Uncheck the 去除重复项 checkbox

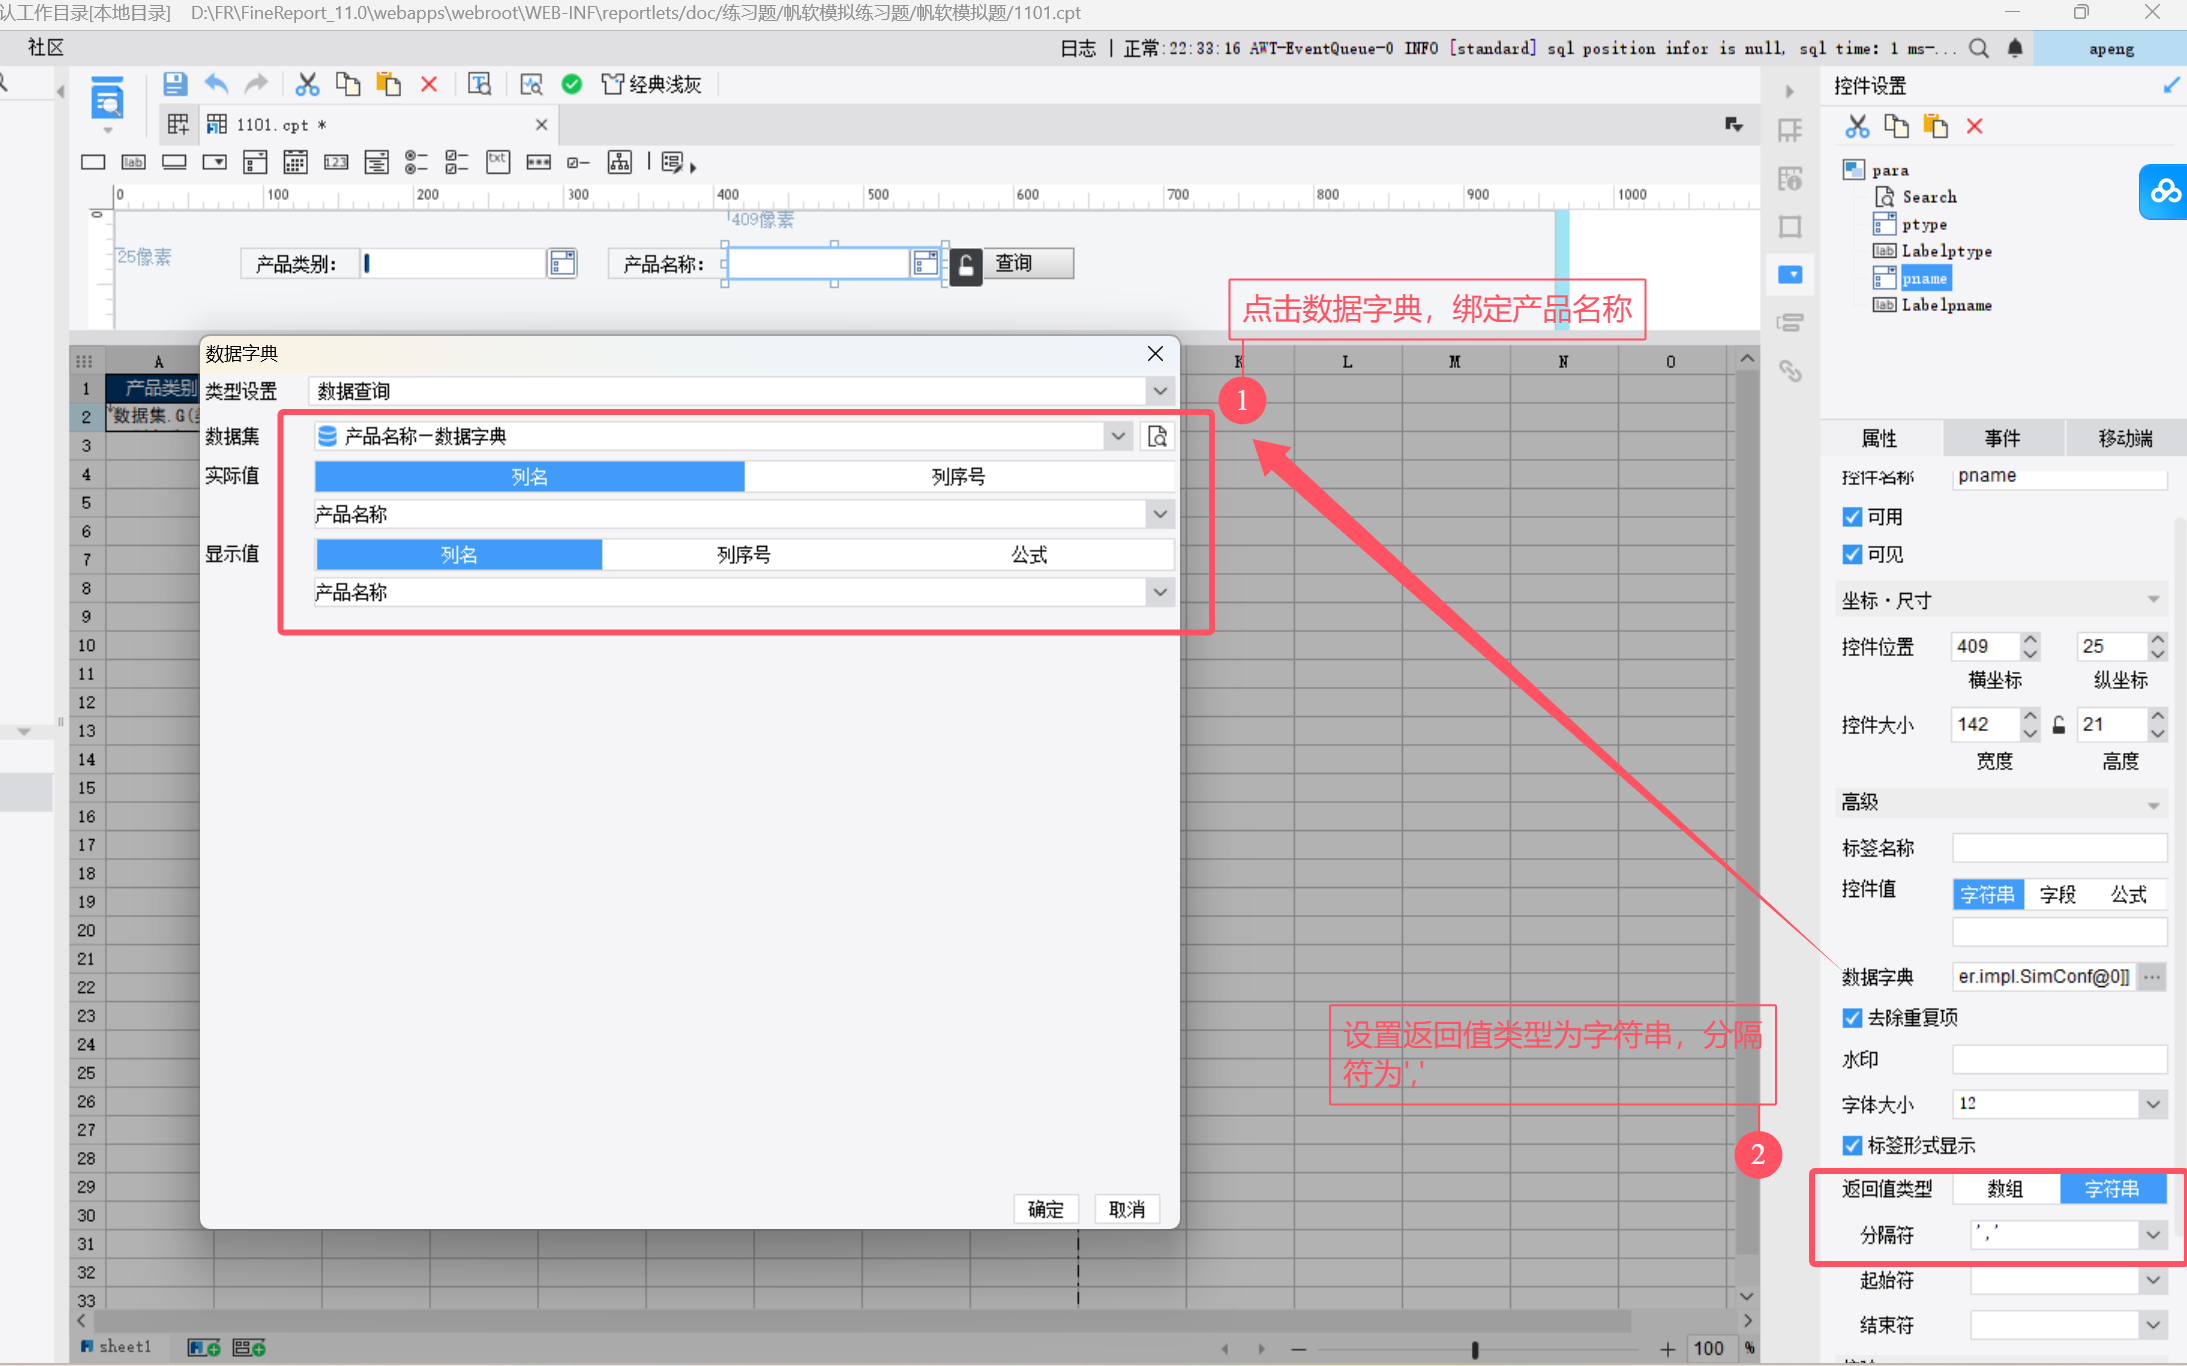pos(1852,1018)
